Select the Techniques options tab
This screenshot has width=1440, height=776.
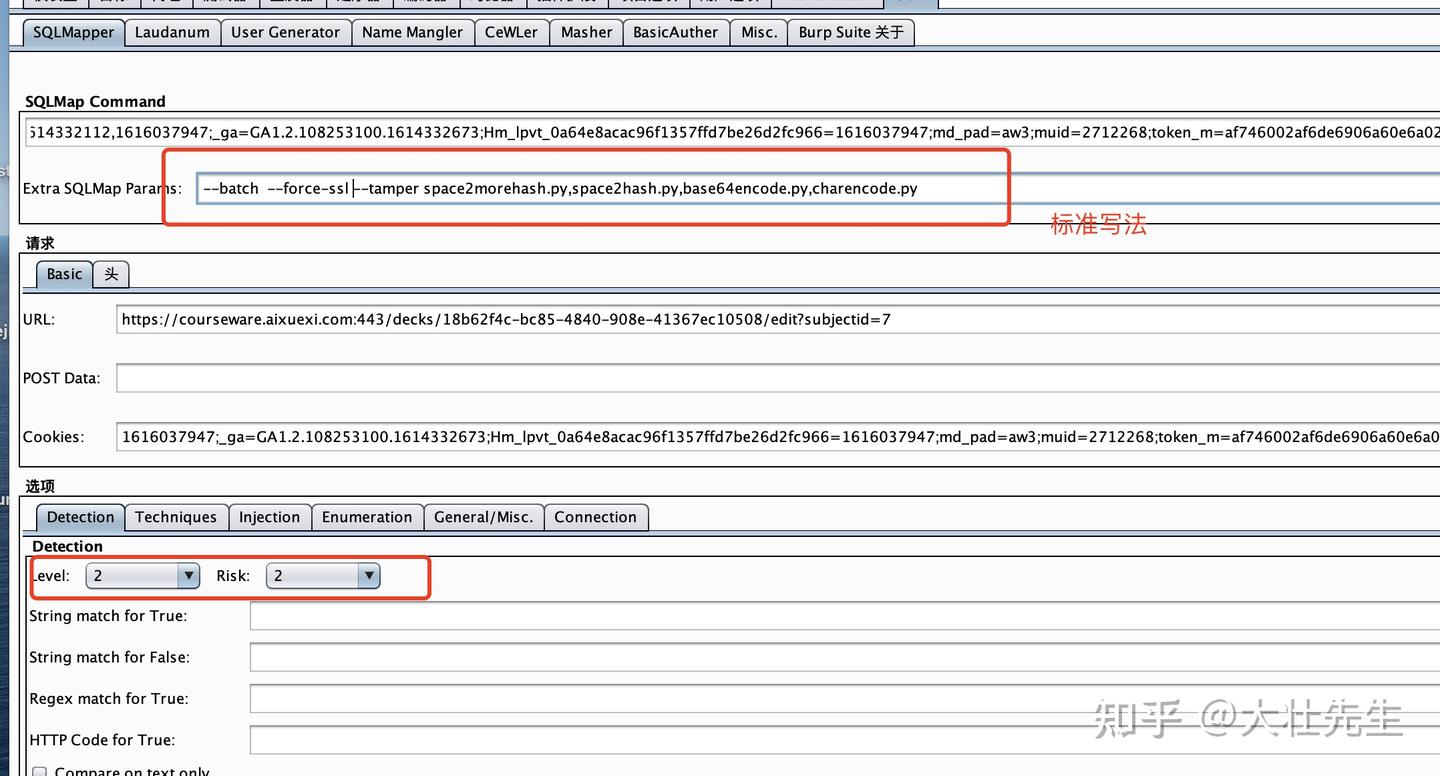pyautogui.click(x=176, y=517)
